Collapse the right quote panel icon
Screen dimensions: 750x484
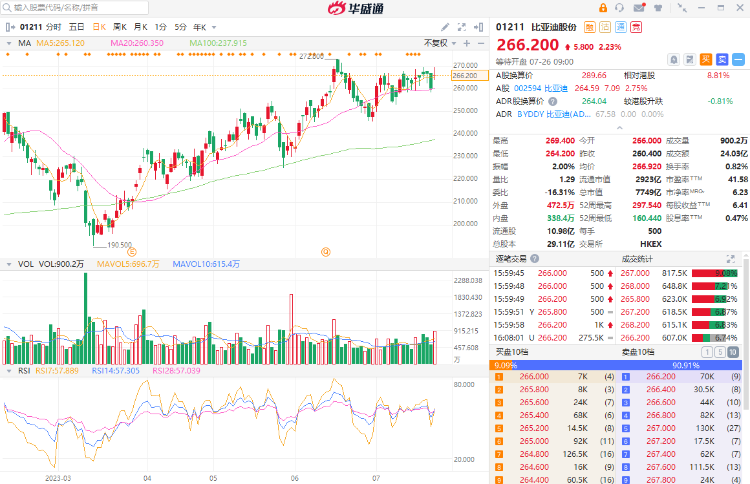coord(478,27)
